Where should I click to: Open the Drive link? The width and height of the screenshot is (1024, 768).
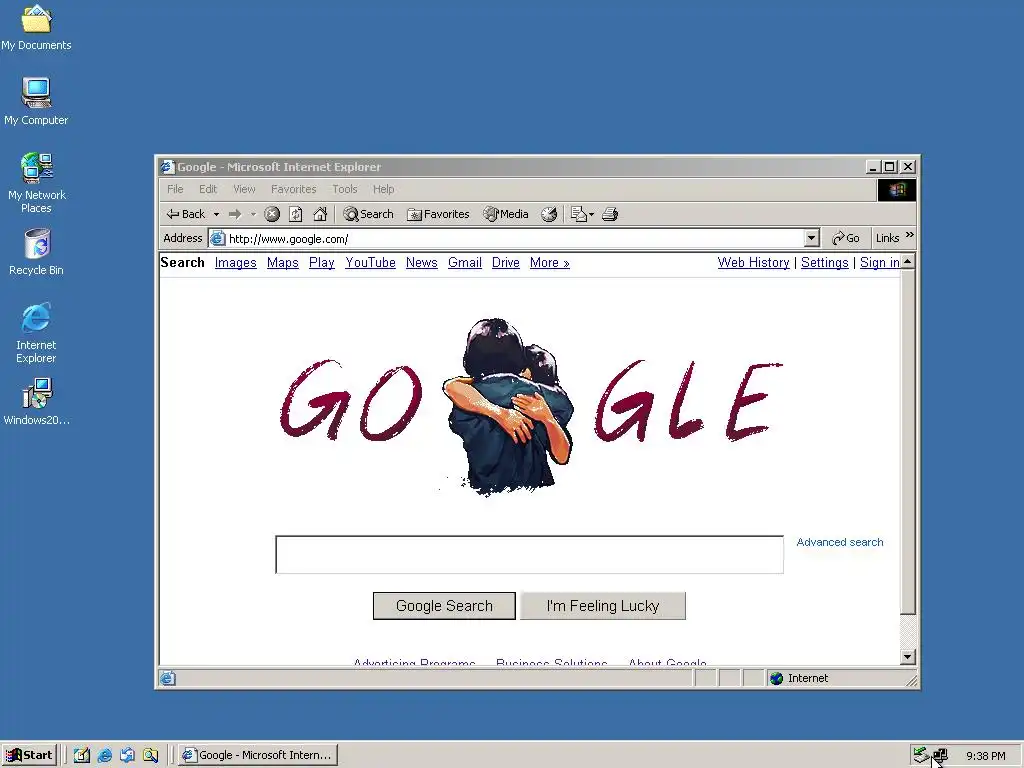coord(505,263)
